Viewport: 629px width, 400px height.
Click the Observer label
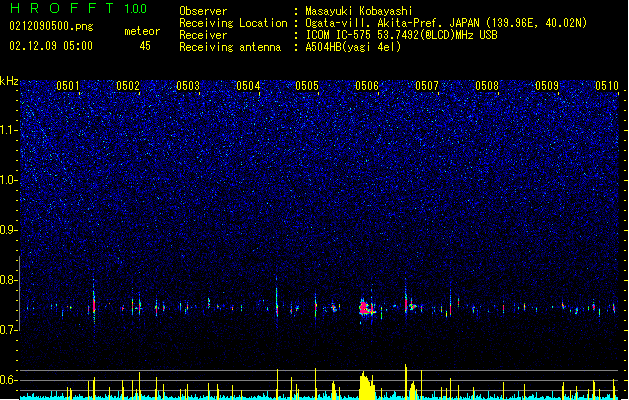click(x=203, y=11)
